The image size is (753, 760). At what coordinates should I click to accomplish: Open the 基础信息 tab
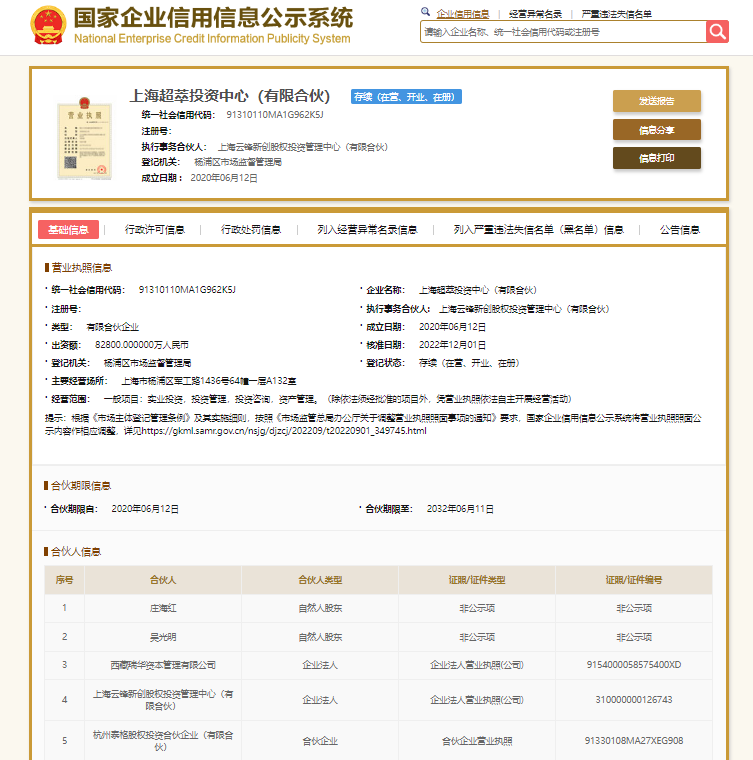[x=68, y=230]
